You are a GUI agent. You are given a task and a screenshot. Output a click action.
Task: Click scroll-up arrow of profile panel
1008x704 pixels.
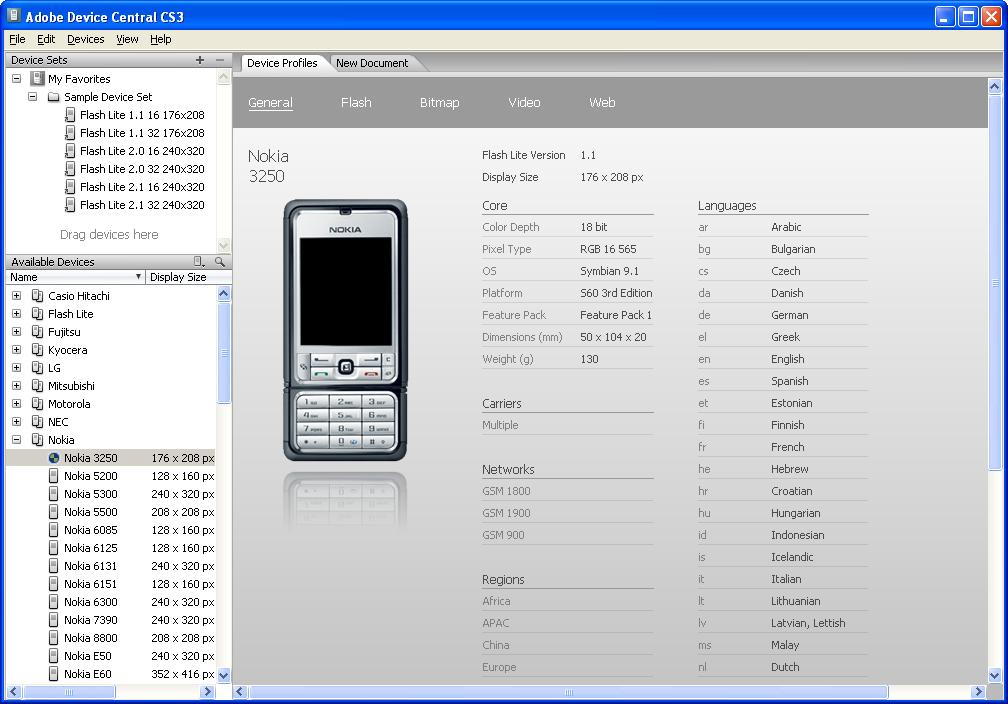coord(994,86)
